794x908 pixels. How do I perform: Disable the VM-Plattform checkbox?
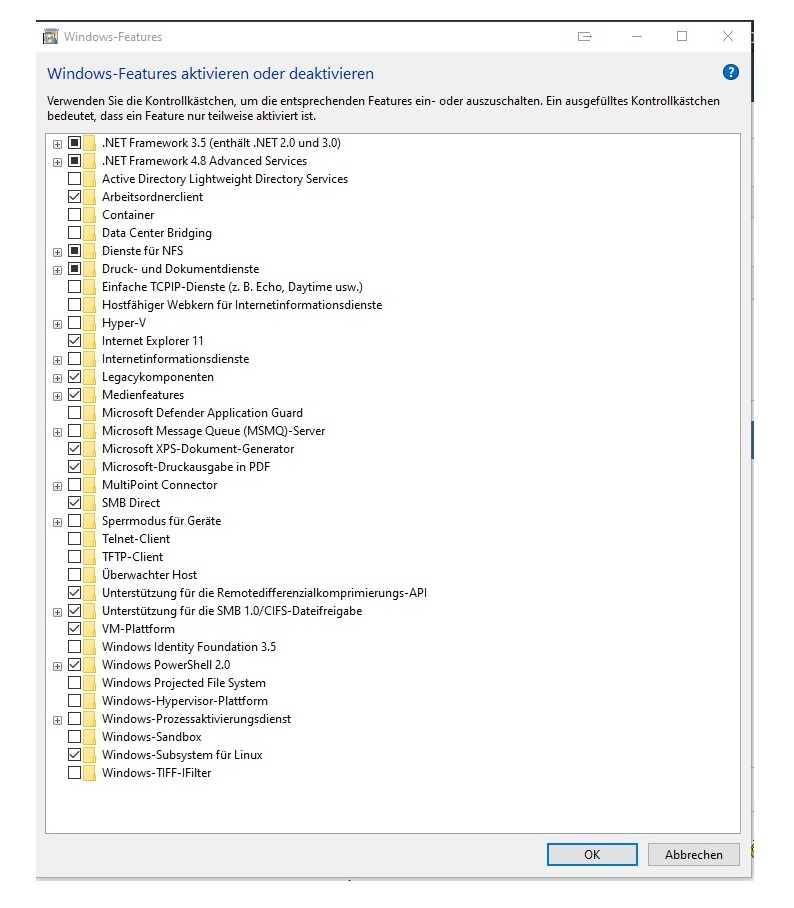74,628
